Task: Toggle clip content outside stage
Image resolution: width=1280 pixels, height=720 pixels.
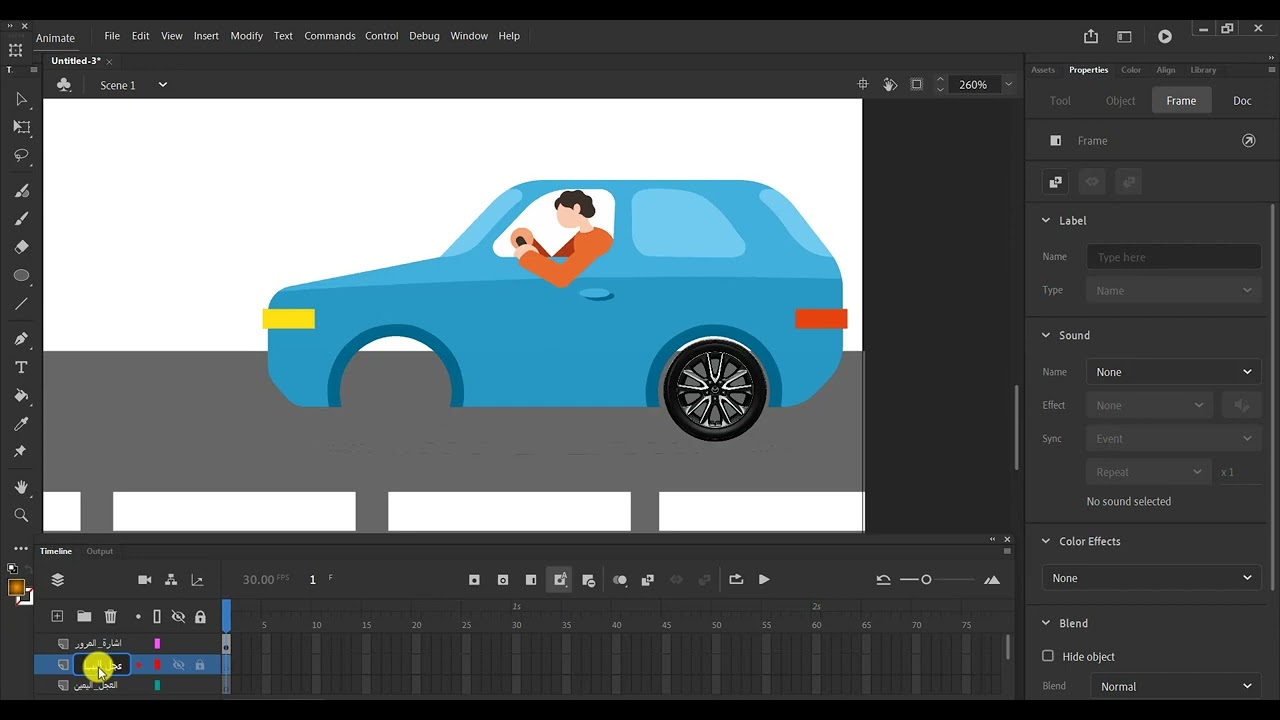Action: (917, 85)
